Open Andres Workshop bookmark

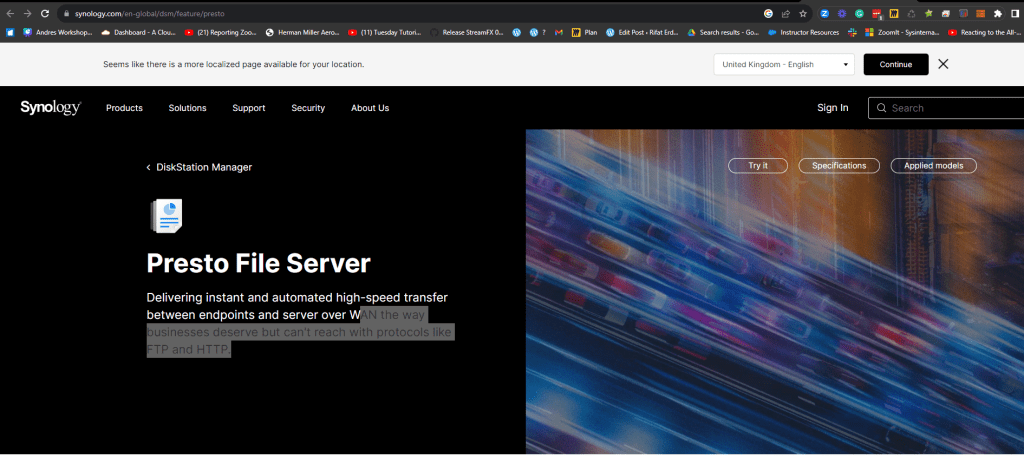(57, 32)
